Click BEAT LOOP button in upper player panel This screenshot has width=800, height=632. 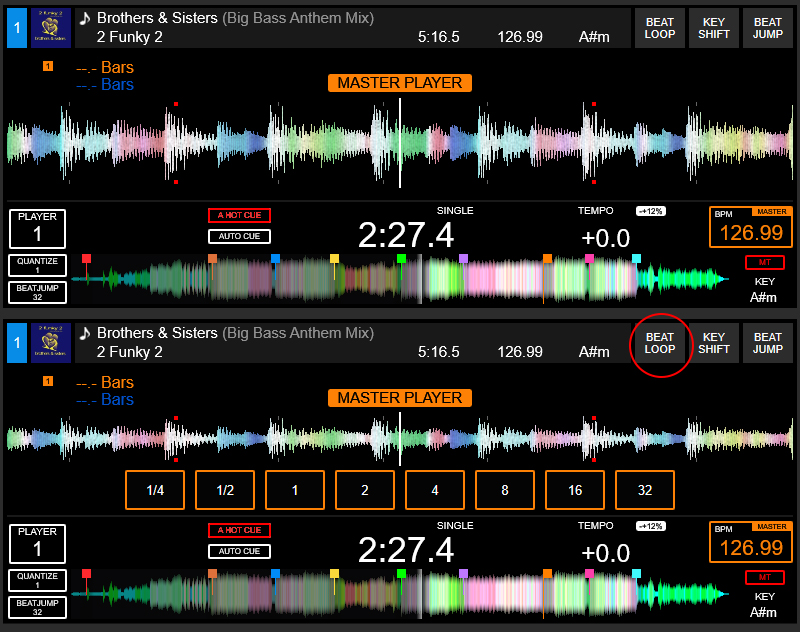click(x=660, y=28)
